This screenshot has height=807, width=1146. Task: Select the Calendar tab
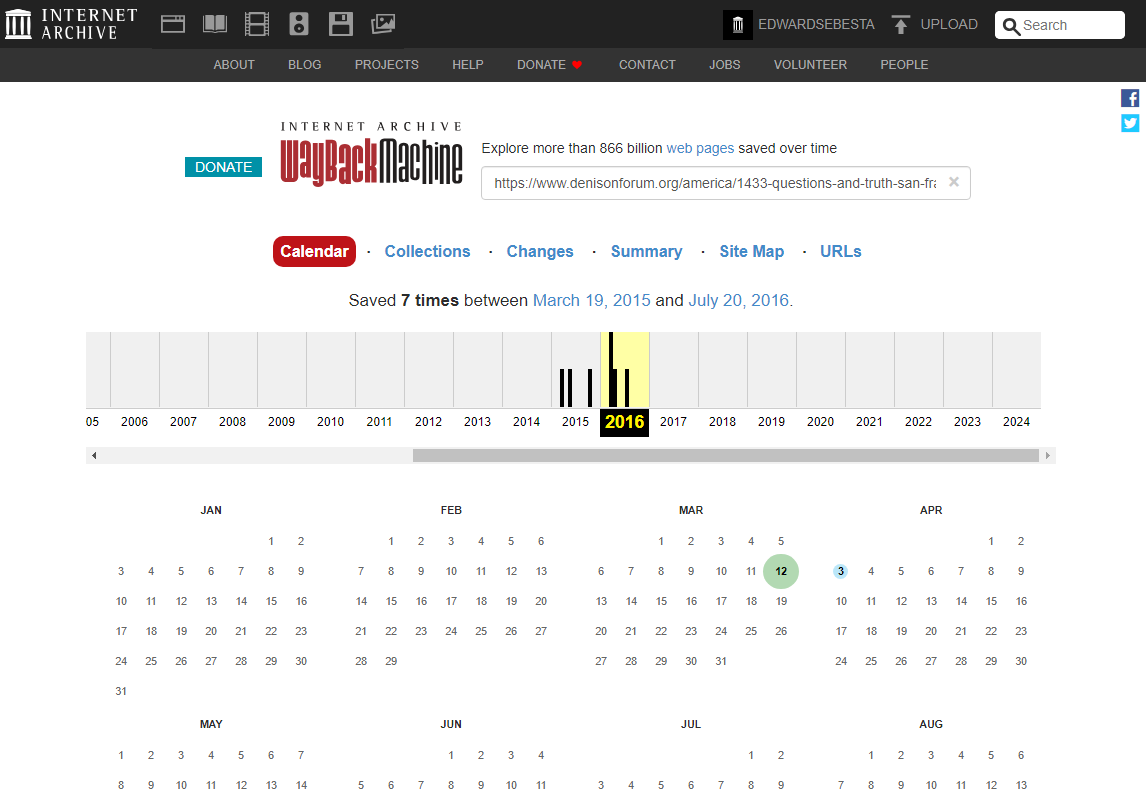point(314,251)
